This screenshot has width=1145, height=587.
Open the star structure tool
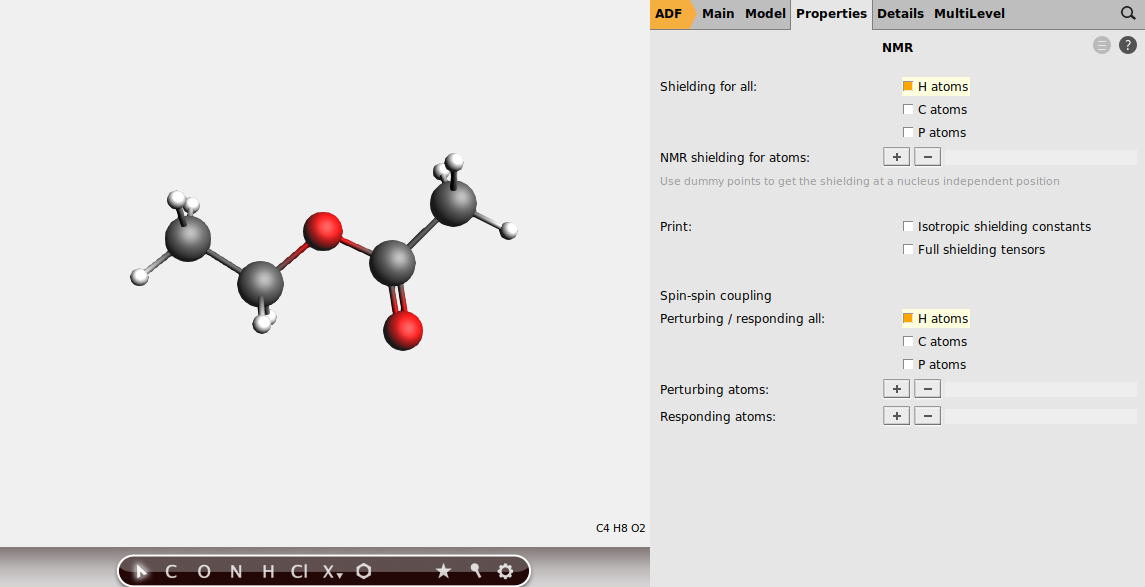tap(443, 571)
